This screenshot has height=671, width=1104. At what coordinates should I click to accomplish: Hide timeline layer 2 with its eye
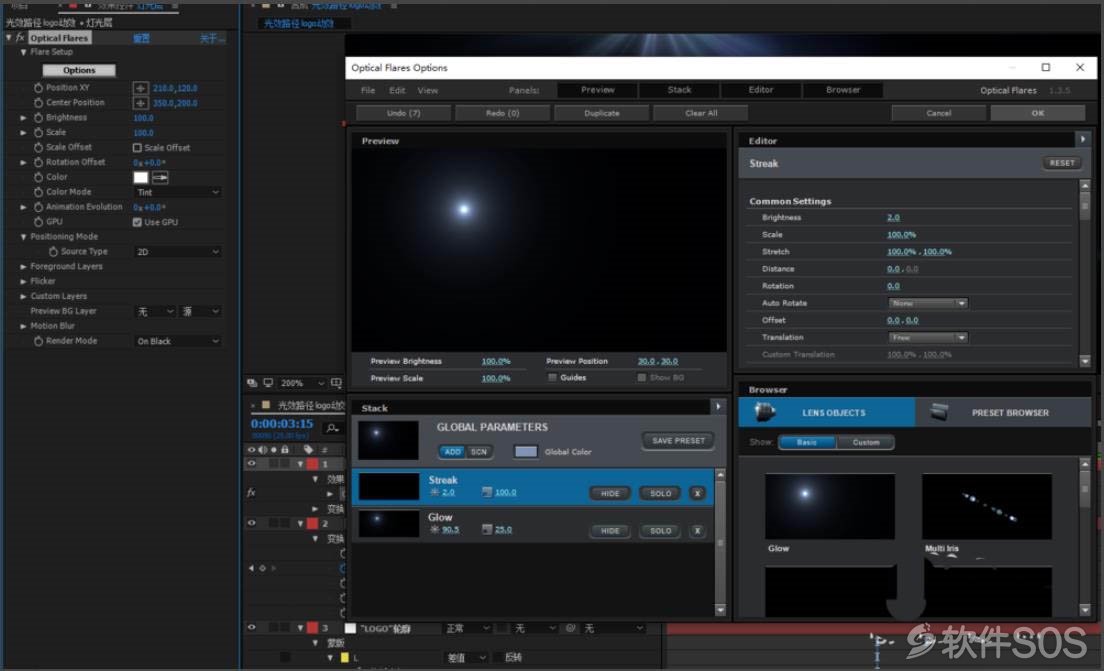click(x=251, y=523)
